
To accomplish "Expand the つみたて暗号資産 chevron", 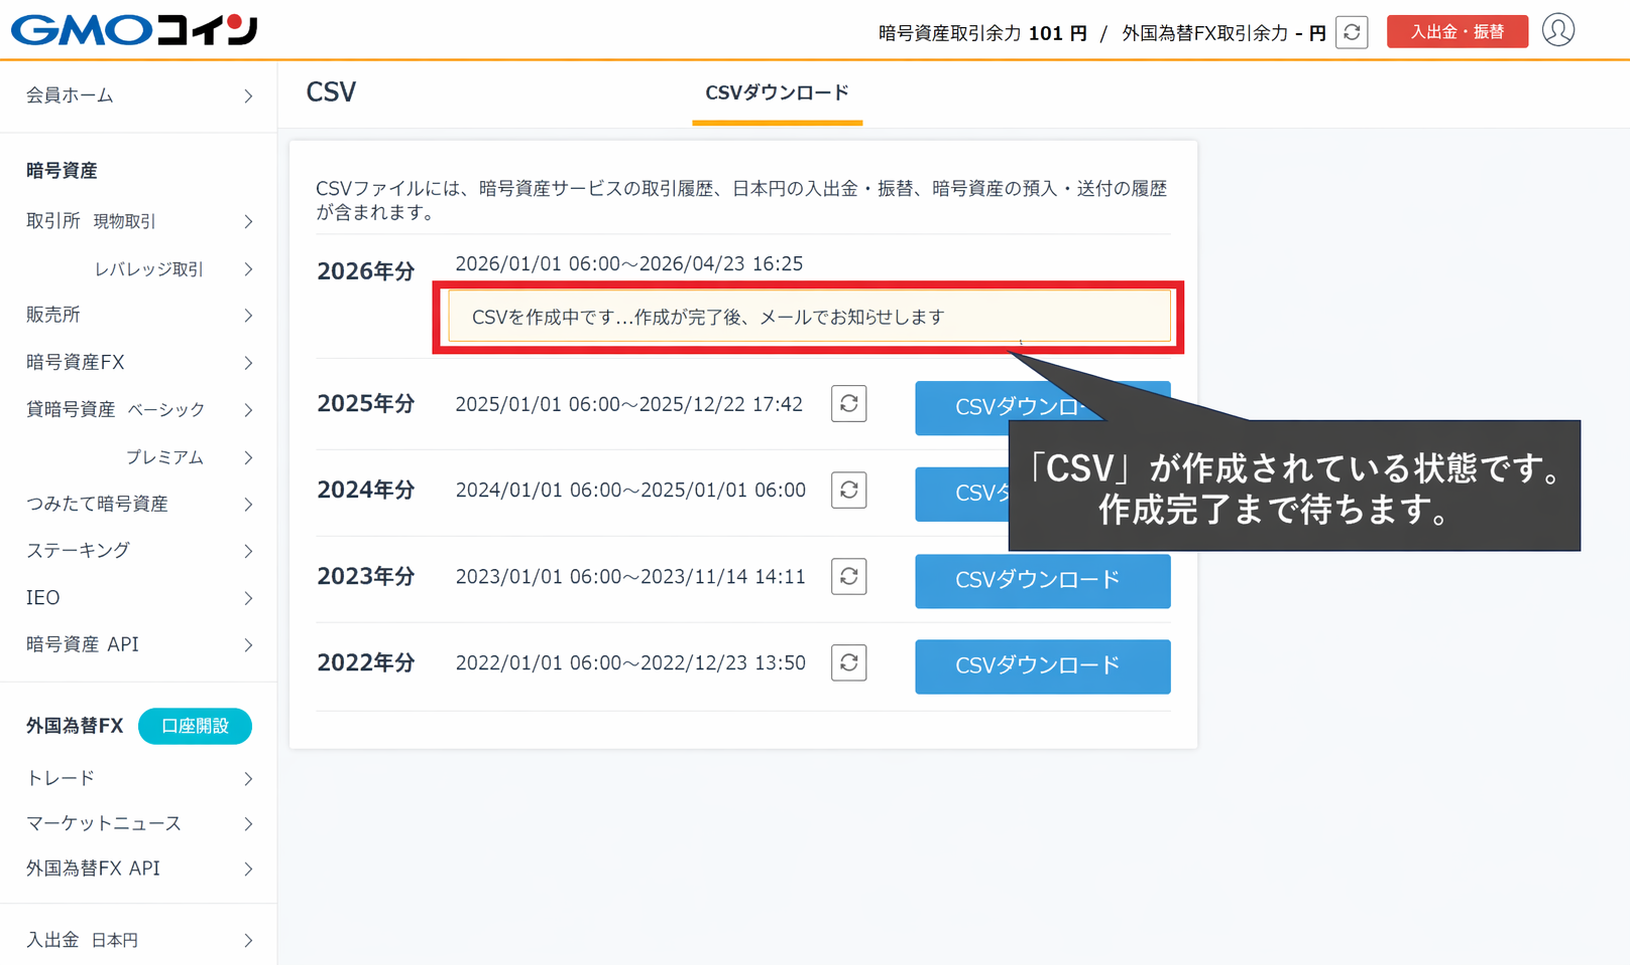I will click(248, 504).
